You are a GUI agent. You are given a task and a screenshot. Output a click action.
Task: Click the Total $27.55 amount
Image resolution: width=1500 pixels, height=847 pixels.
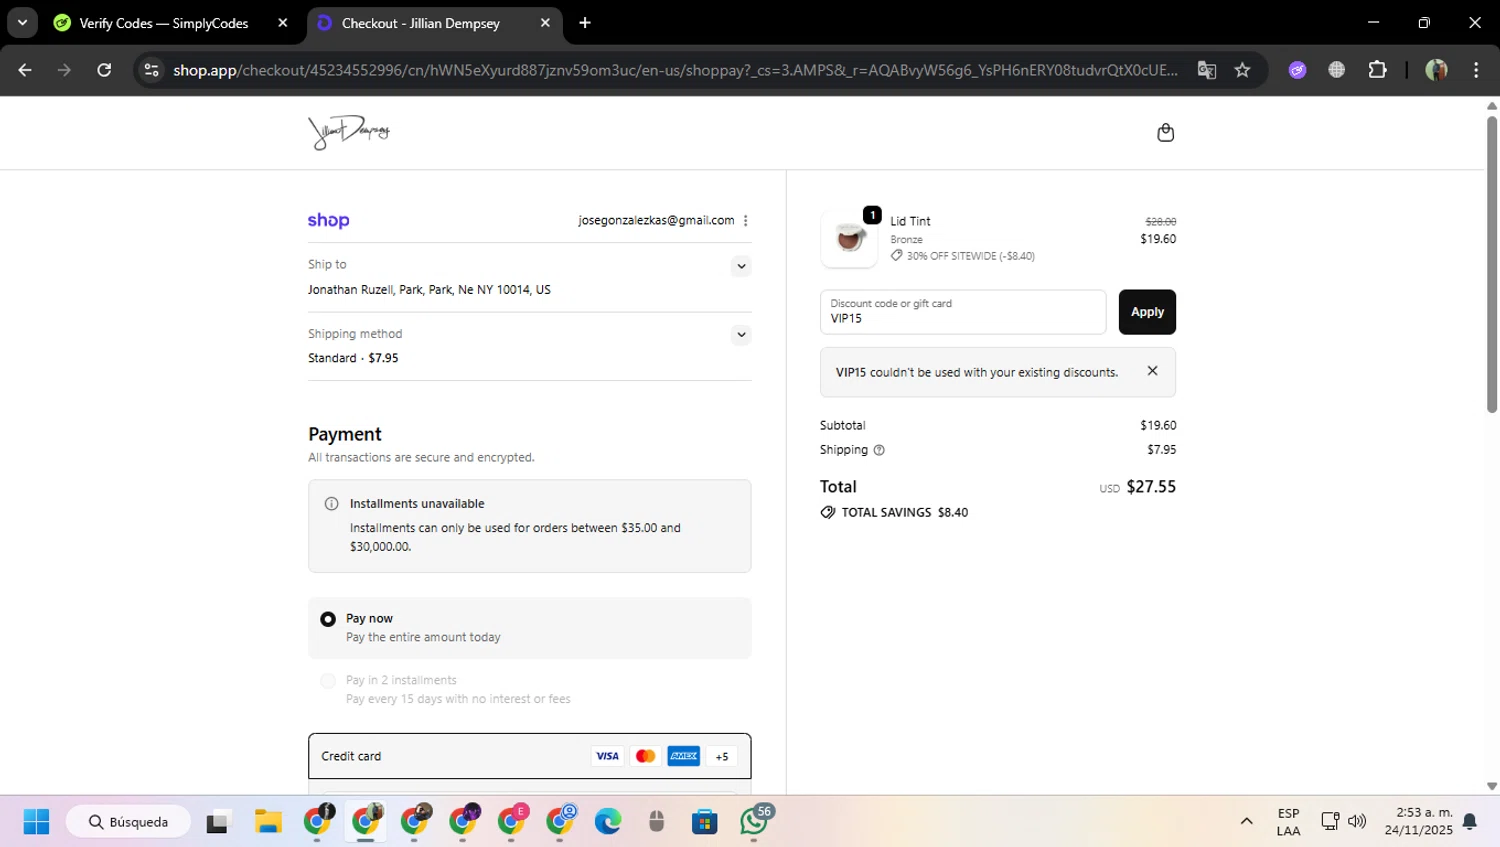point(1151,487)
